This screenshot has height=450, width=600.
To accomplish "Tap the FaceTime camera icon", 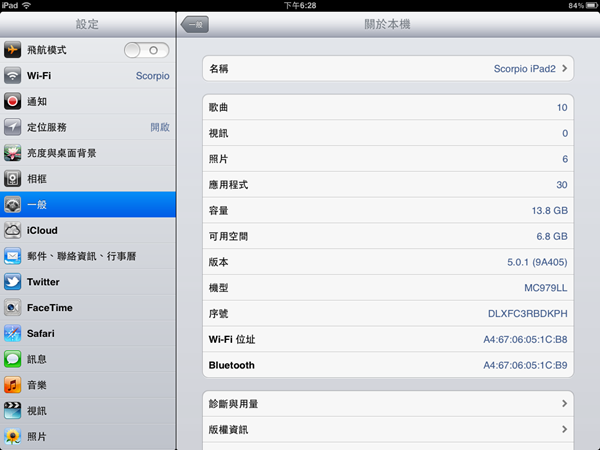I will (x=12, y=308).
